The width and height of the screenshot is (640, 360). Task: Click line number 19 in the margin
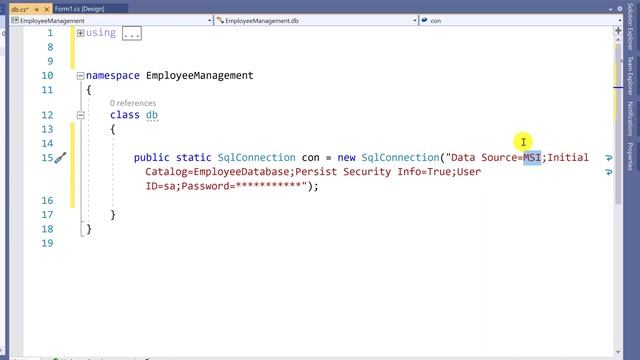[47, 243]
